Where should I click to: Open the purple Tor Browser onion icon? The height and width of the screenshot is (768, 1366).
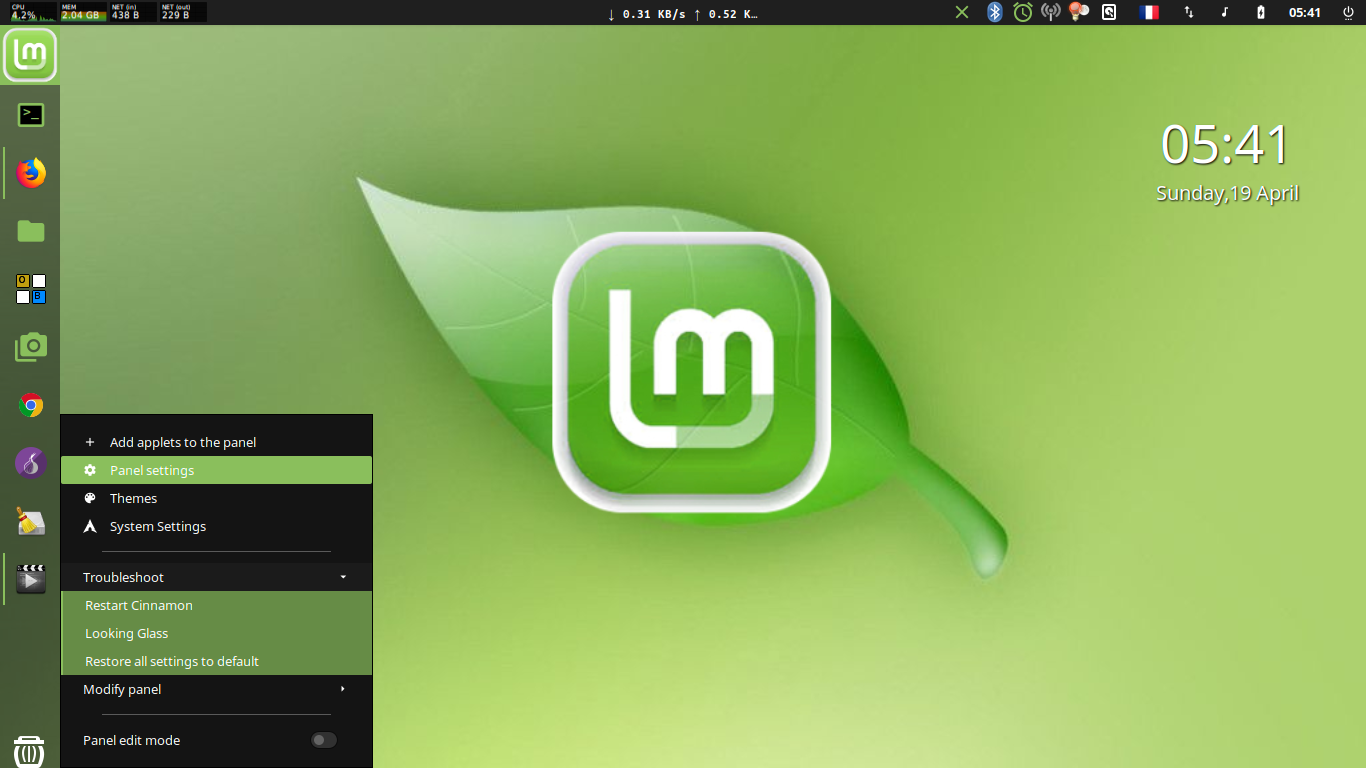(x=31, y=463)
